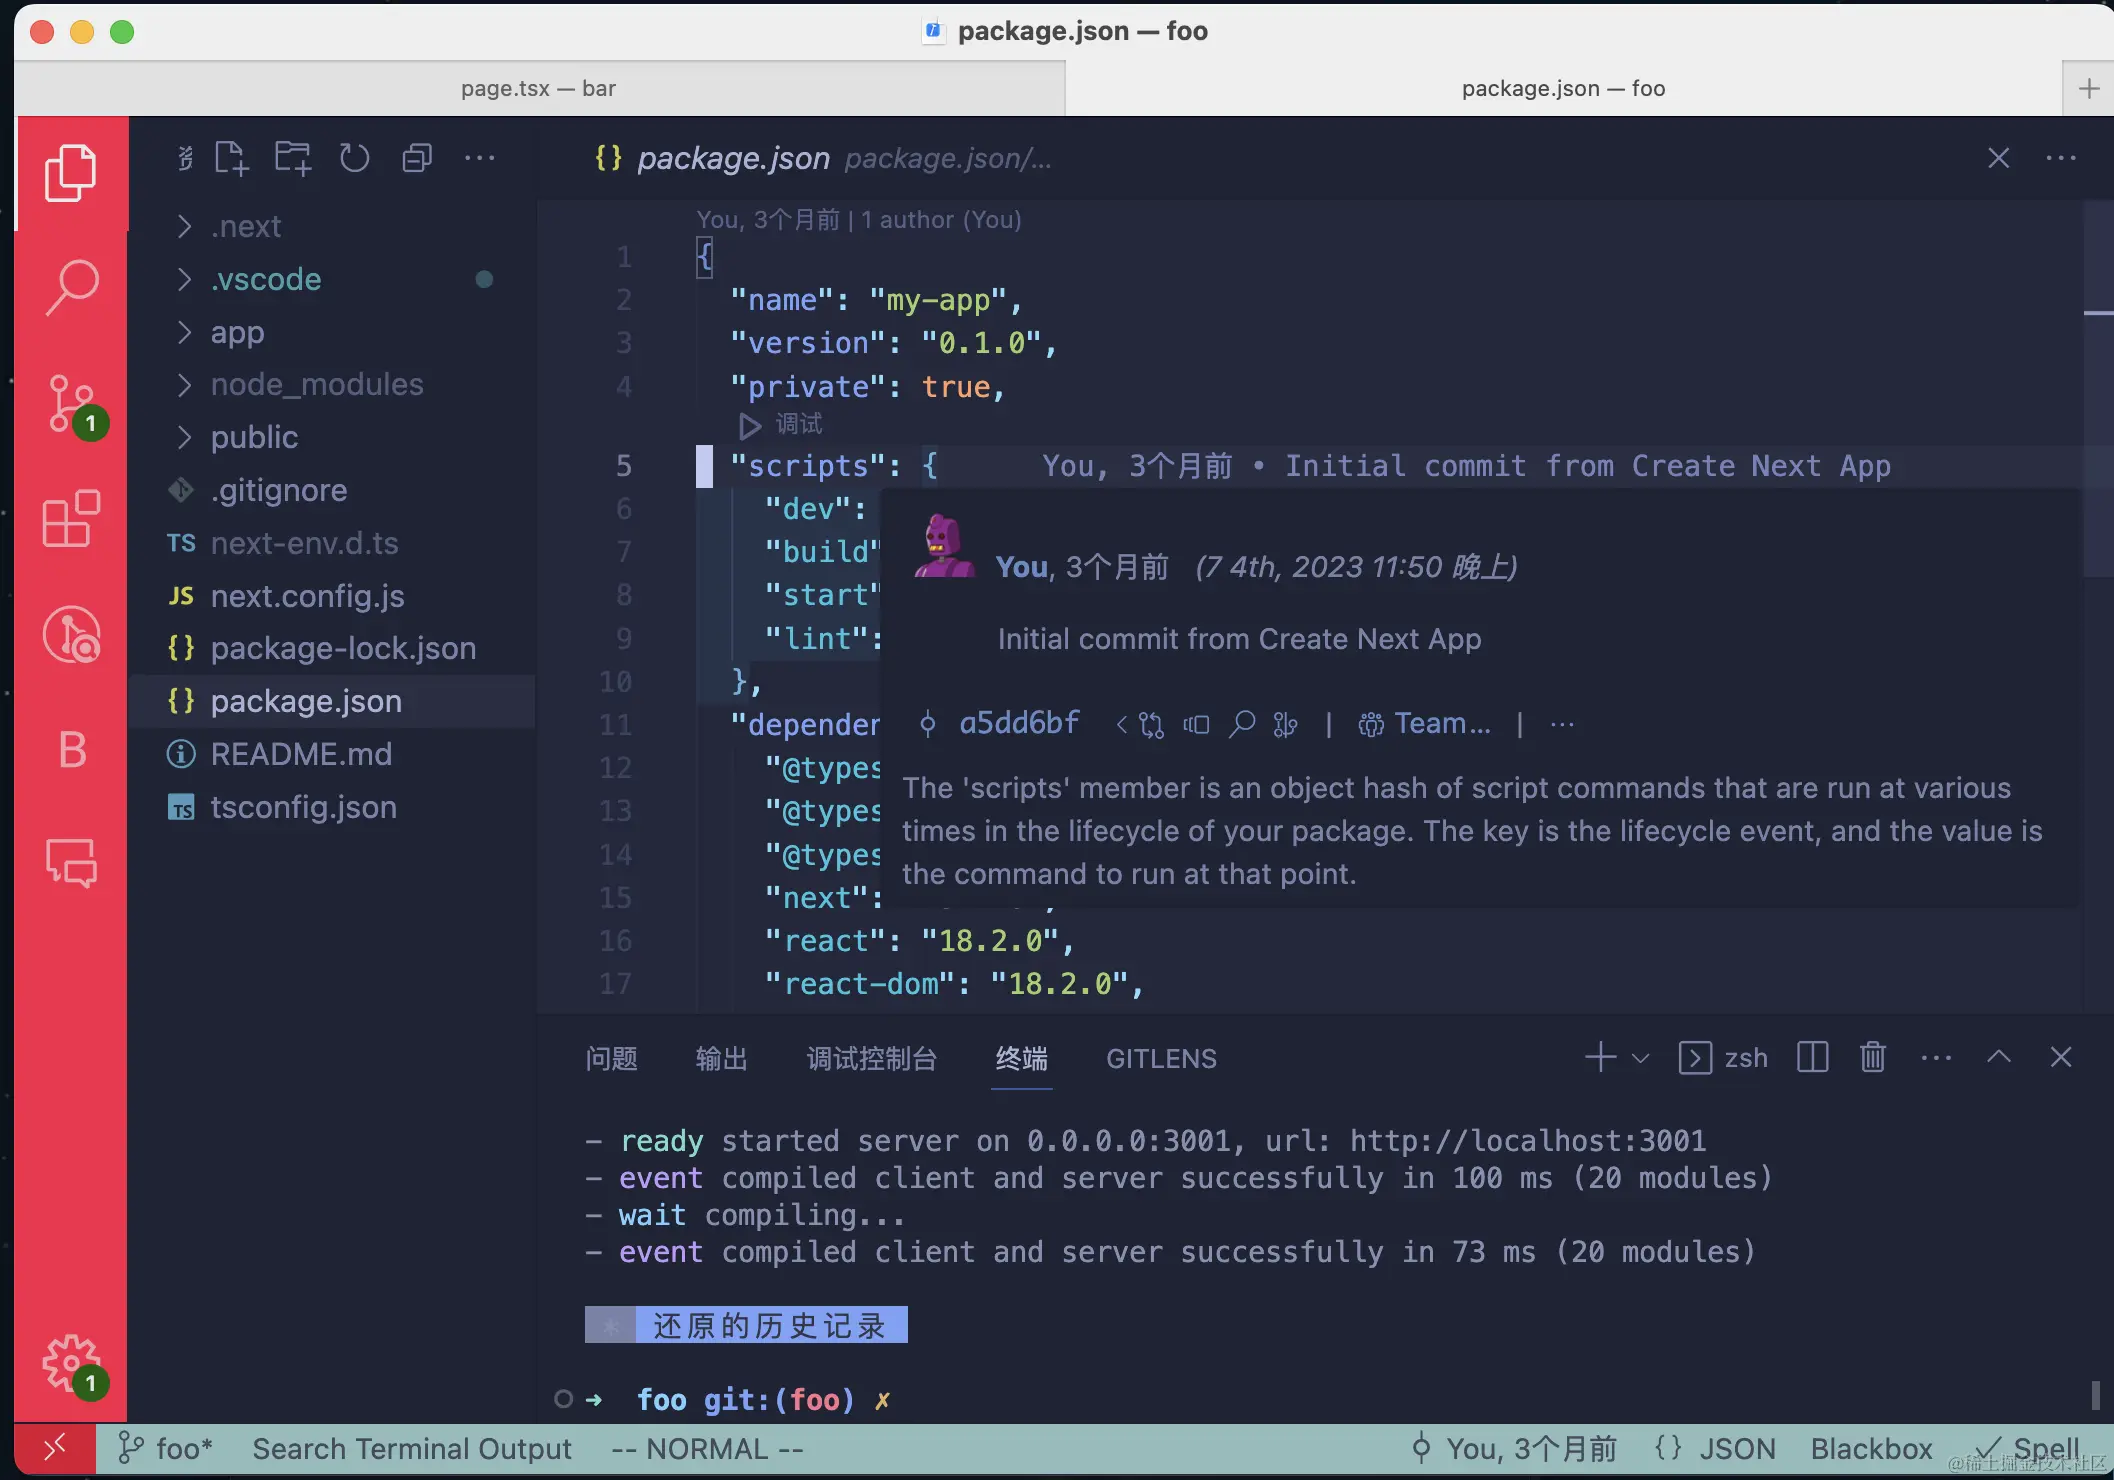
Task: Click New File icon in explorer toolbar
Action: [231, 158]
